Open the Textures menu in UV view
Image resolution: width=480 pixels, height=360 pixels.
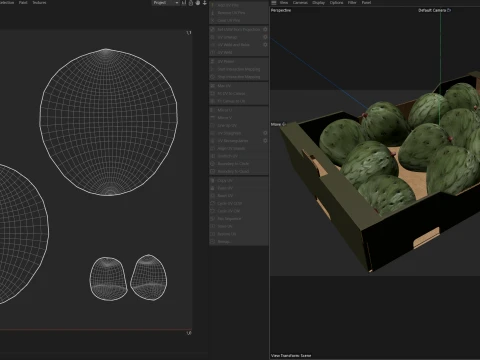click(x=39, y=2)
